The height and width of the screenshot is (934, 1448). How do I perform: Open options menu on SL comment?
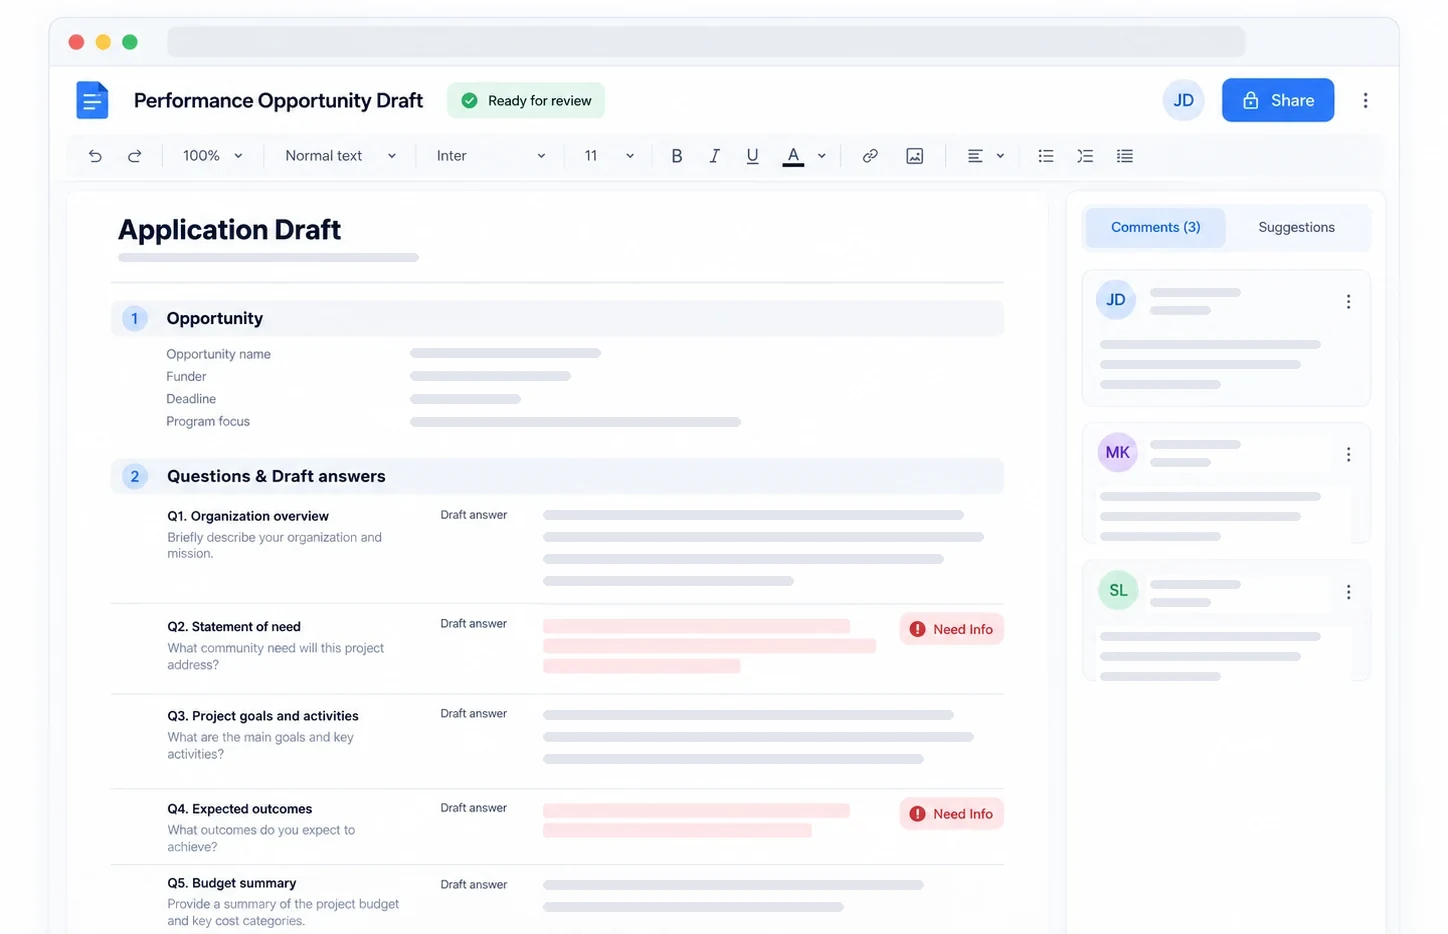coord(1348,592)
